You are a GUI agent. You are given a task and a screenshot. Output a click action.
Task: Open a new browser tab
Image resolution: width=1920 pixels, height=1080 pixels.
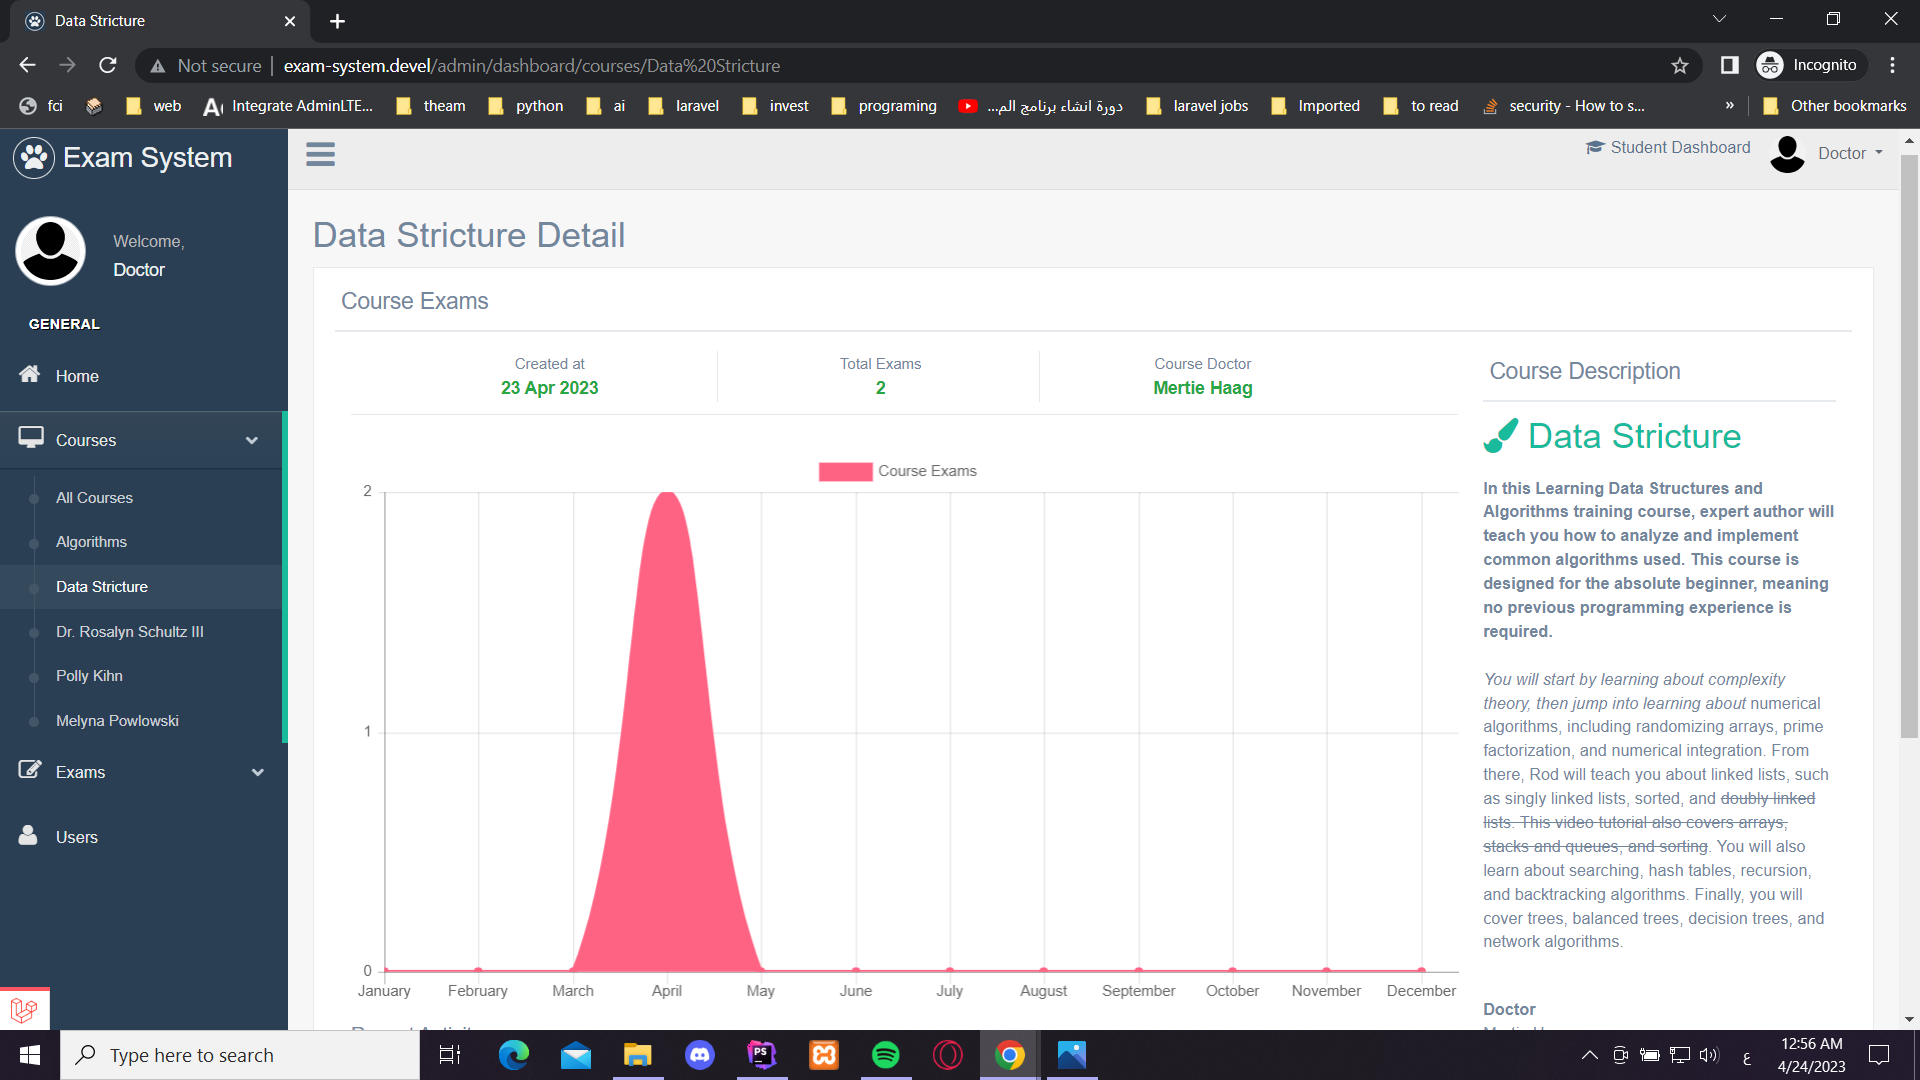337,21
